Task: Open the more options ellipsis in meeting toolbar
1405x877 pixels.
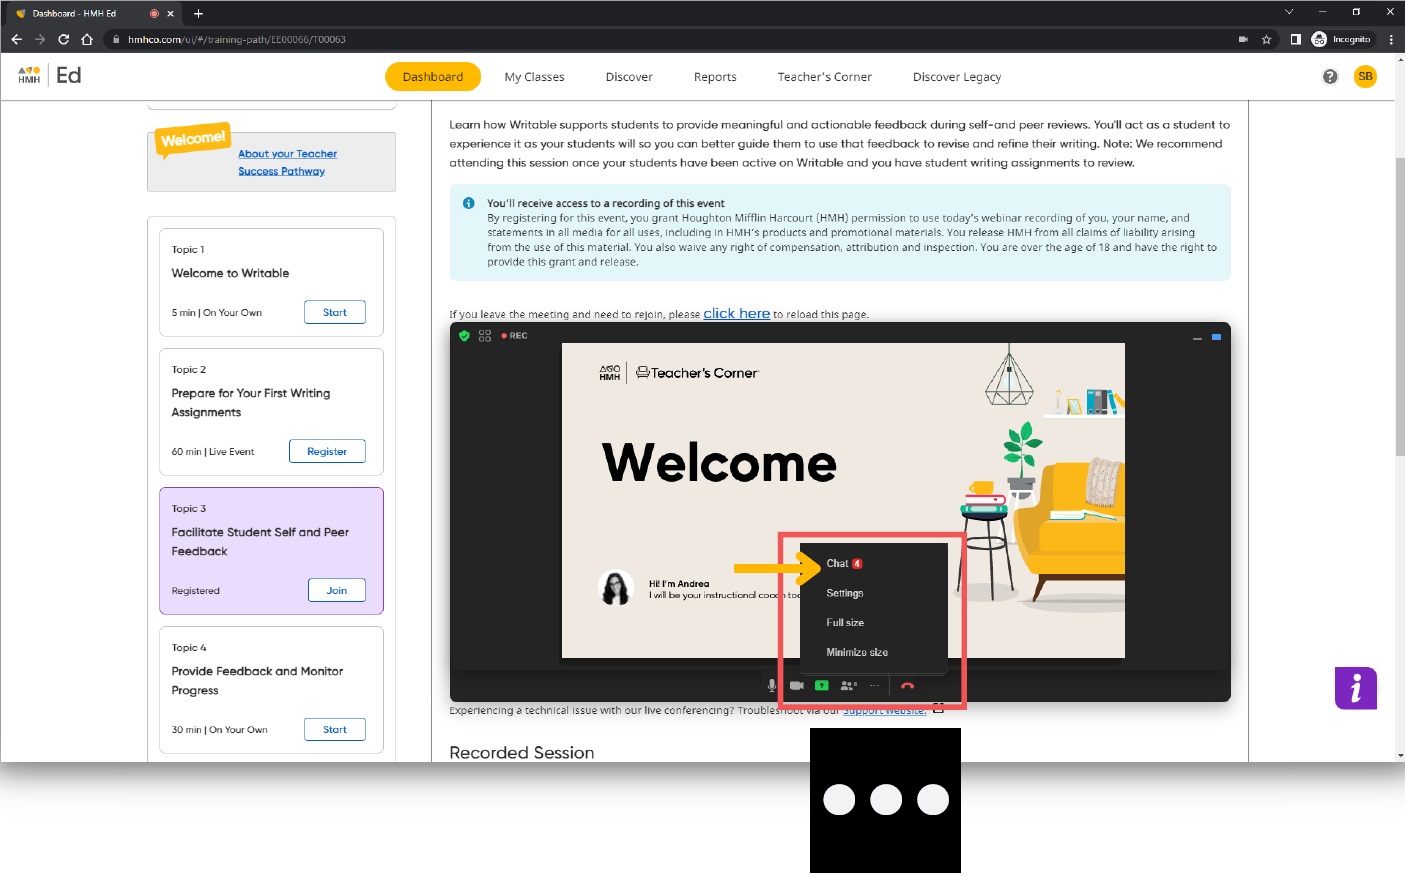Action: [874, 686]
